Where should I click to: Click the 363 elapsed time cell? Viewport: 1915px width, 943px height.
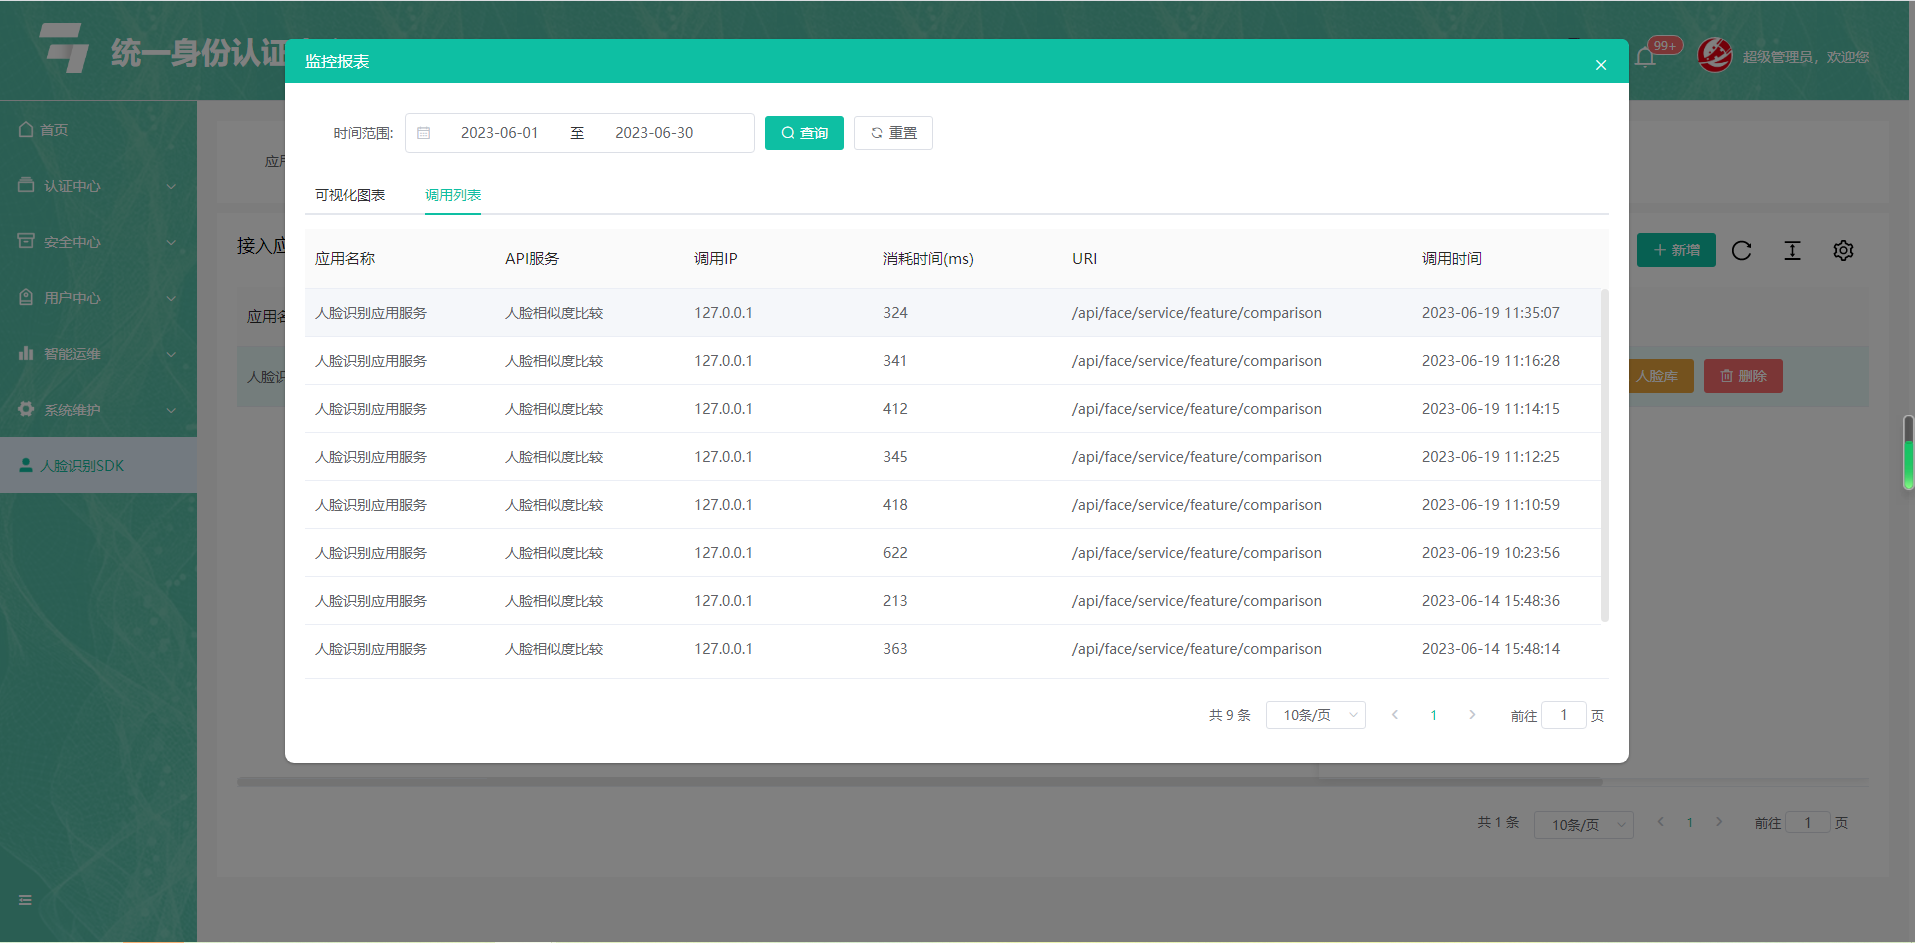pyautogui.click(x=895, y=649)
